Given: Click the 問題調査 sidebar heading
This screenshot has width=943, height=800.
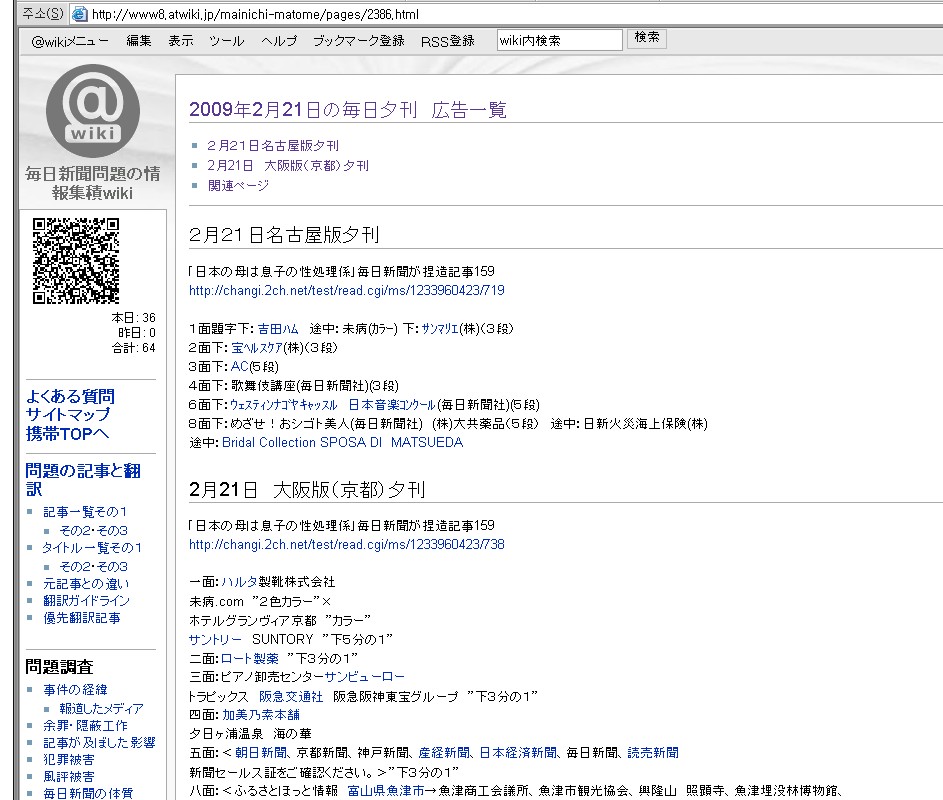Looking at the screenshot, I should click(60, 667).
